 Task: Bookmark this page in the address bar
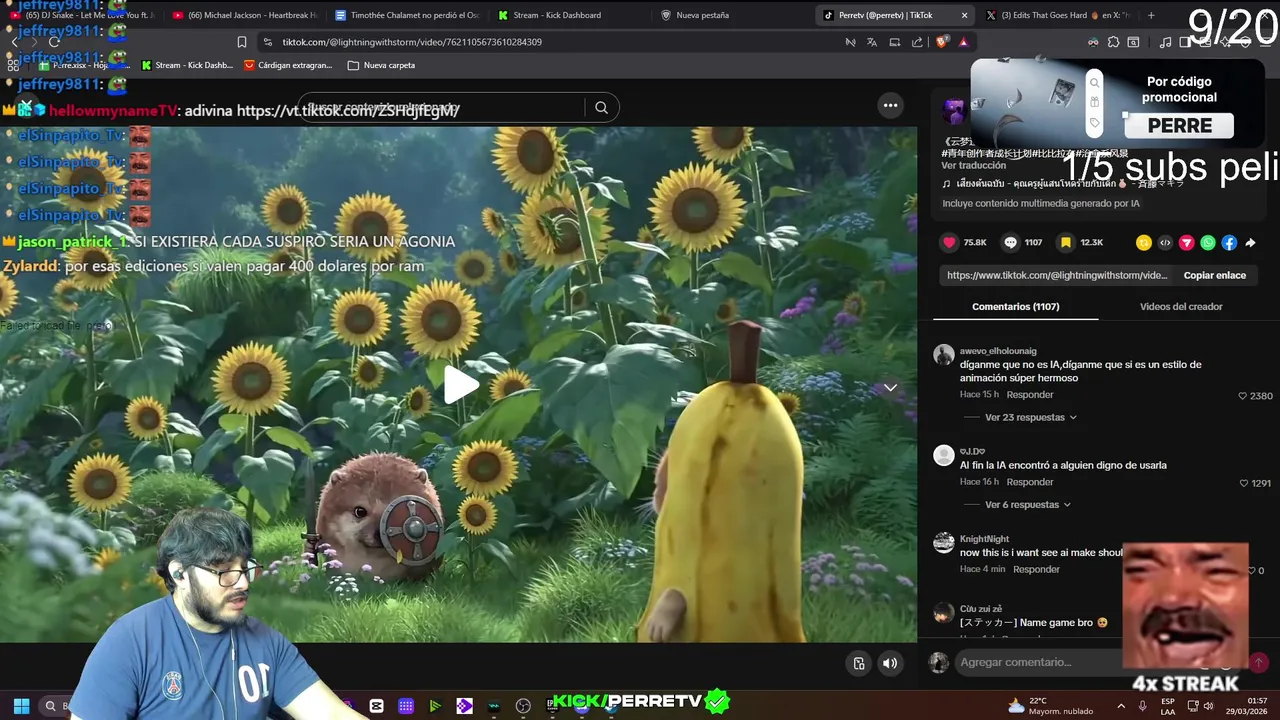point(242,42)
